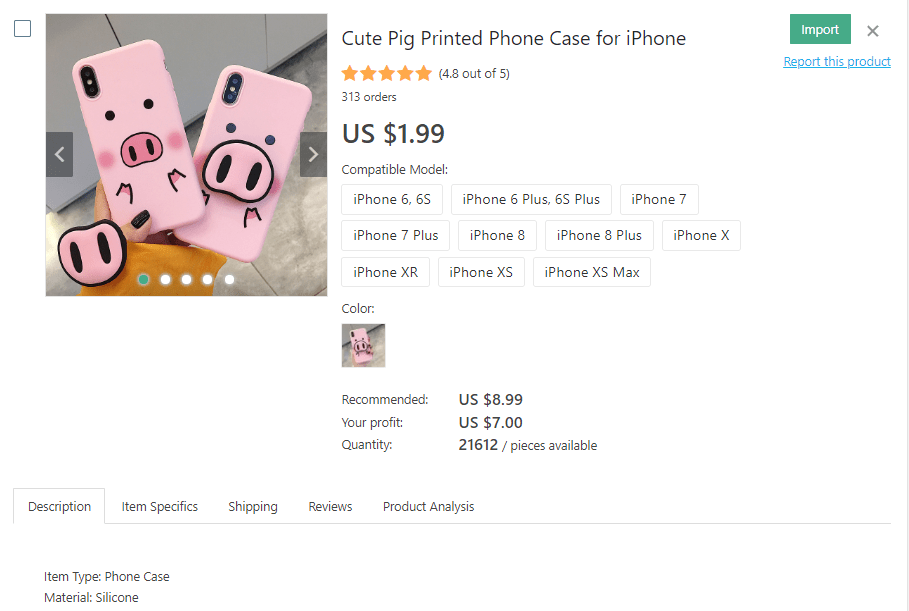Tick the product selection checkbox
909x611 pixels.
[x=22, y=29]
